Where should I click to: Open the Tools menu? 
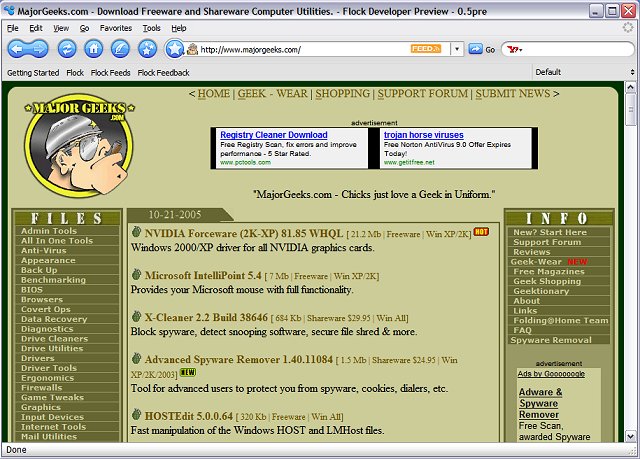pyautogui.click(x=151, y=28)
